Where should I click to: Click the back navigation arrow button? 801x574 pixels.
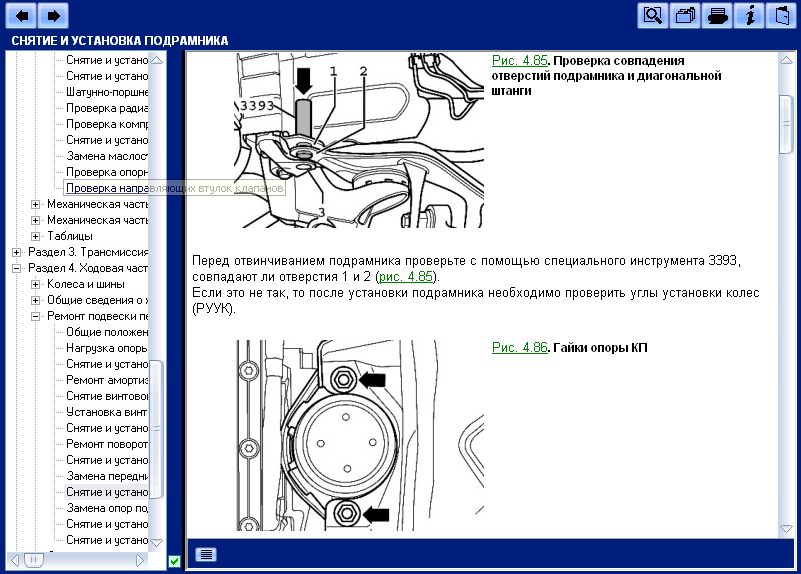pyautogui.click(x=22, y=15)
